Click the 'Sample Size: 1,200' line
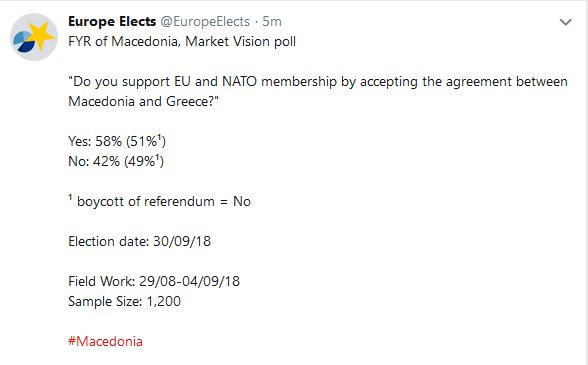This screenshot has height=365, width=588. 124,301
